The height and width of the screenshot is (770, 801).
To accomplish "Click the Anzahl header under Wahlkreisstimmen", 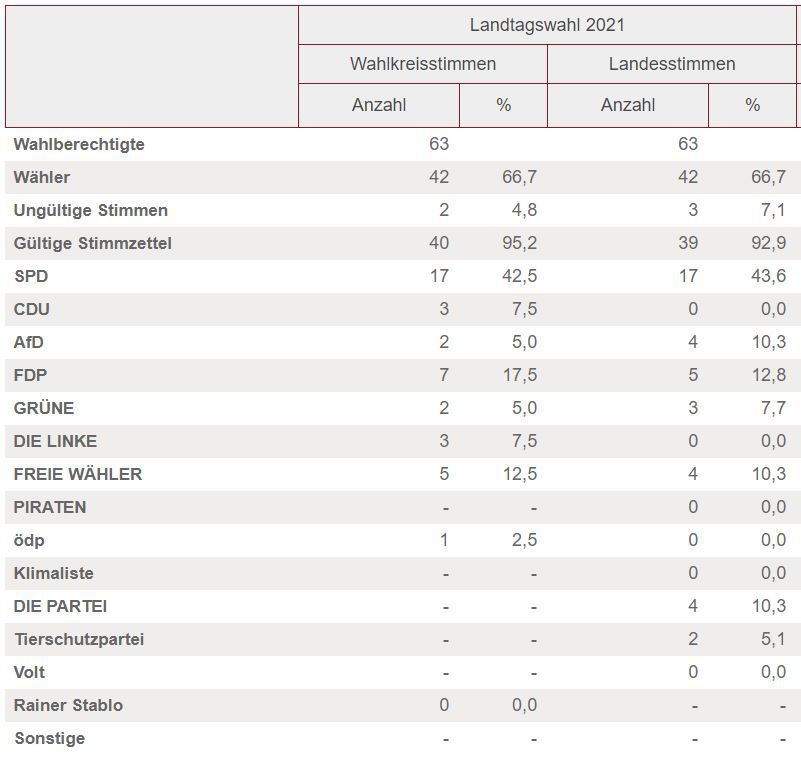I will pos(379,105).
